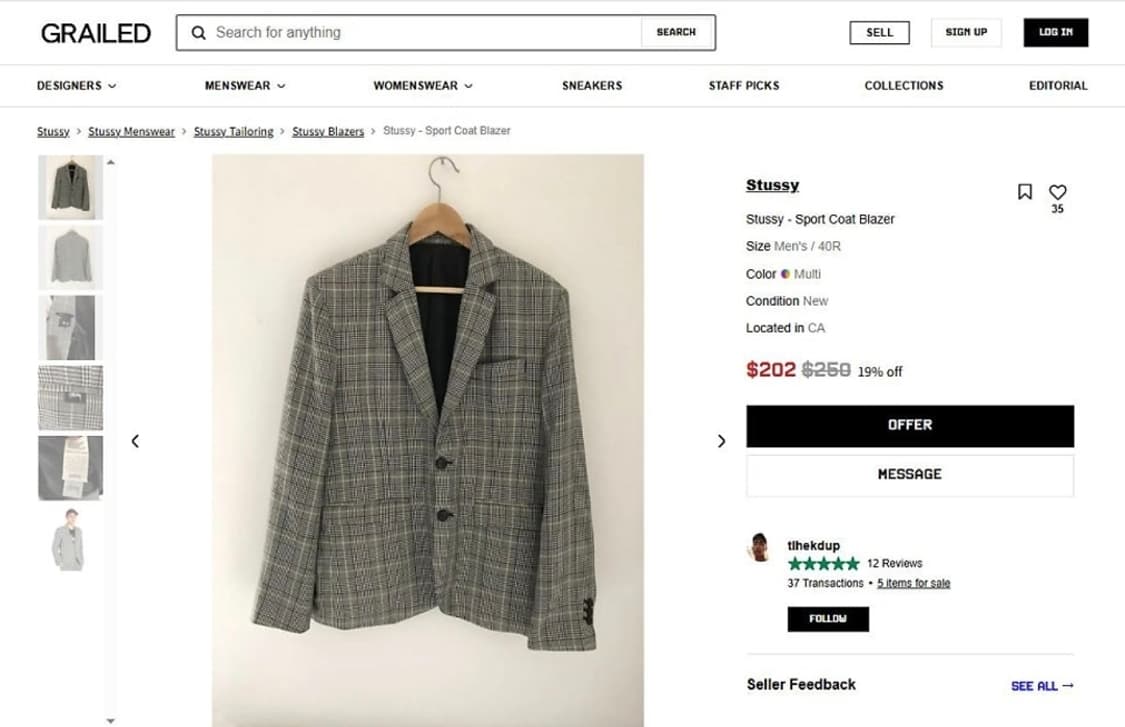Viewport: 1125px width, 727px height.
Task: Open the Grailed logo home
Action: click(x=96, y=33)
